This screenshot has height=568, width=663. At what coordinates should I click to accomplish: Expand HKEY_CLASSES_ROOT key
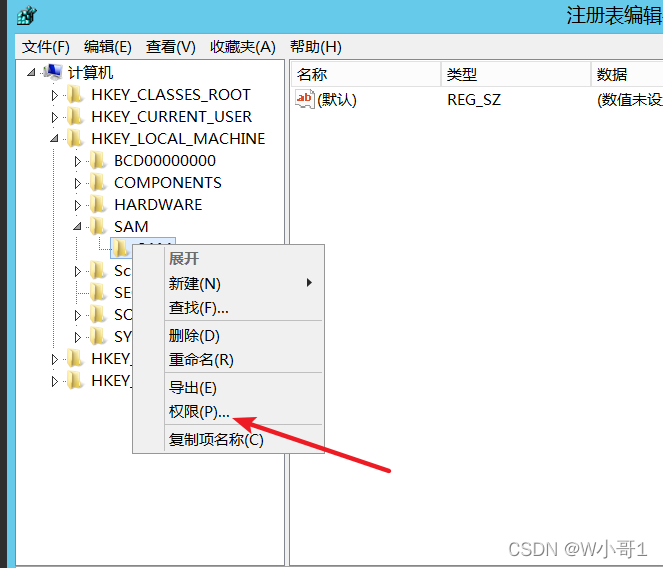point(55,95)
